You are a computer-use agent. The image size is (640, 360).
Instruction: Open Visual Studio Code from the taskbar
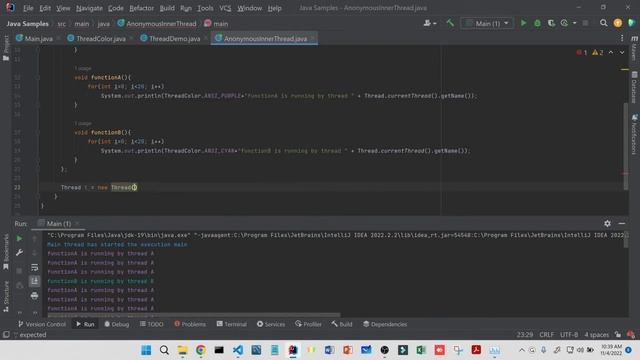[x=238, y=350]
